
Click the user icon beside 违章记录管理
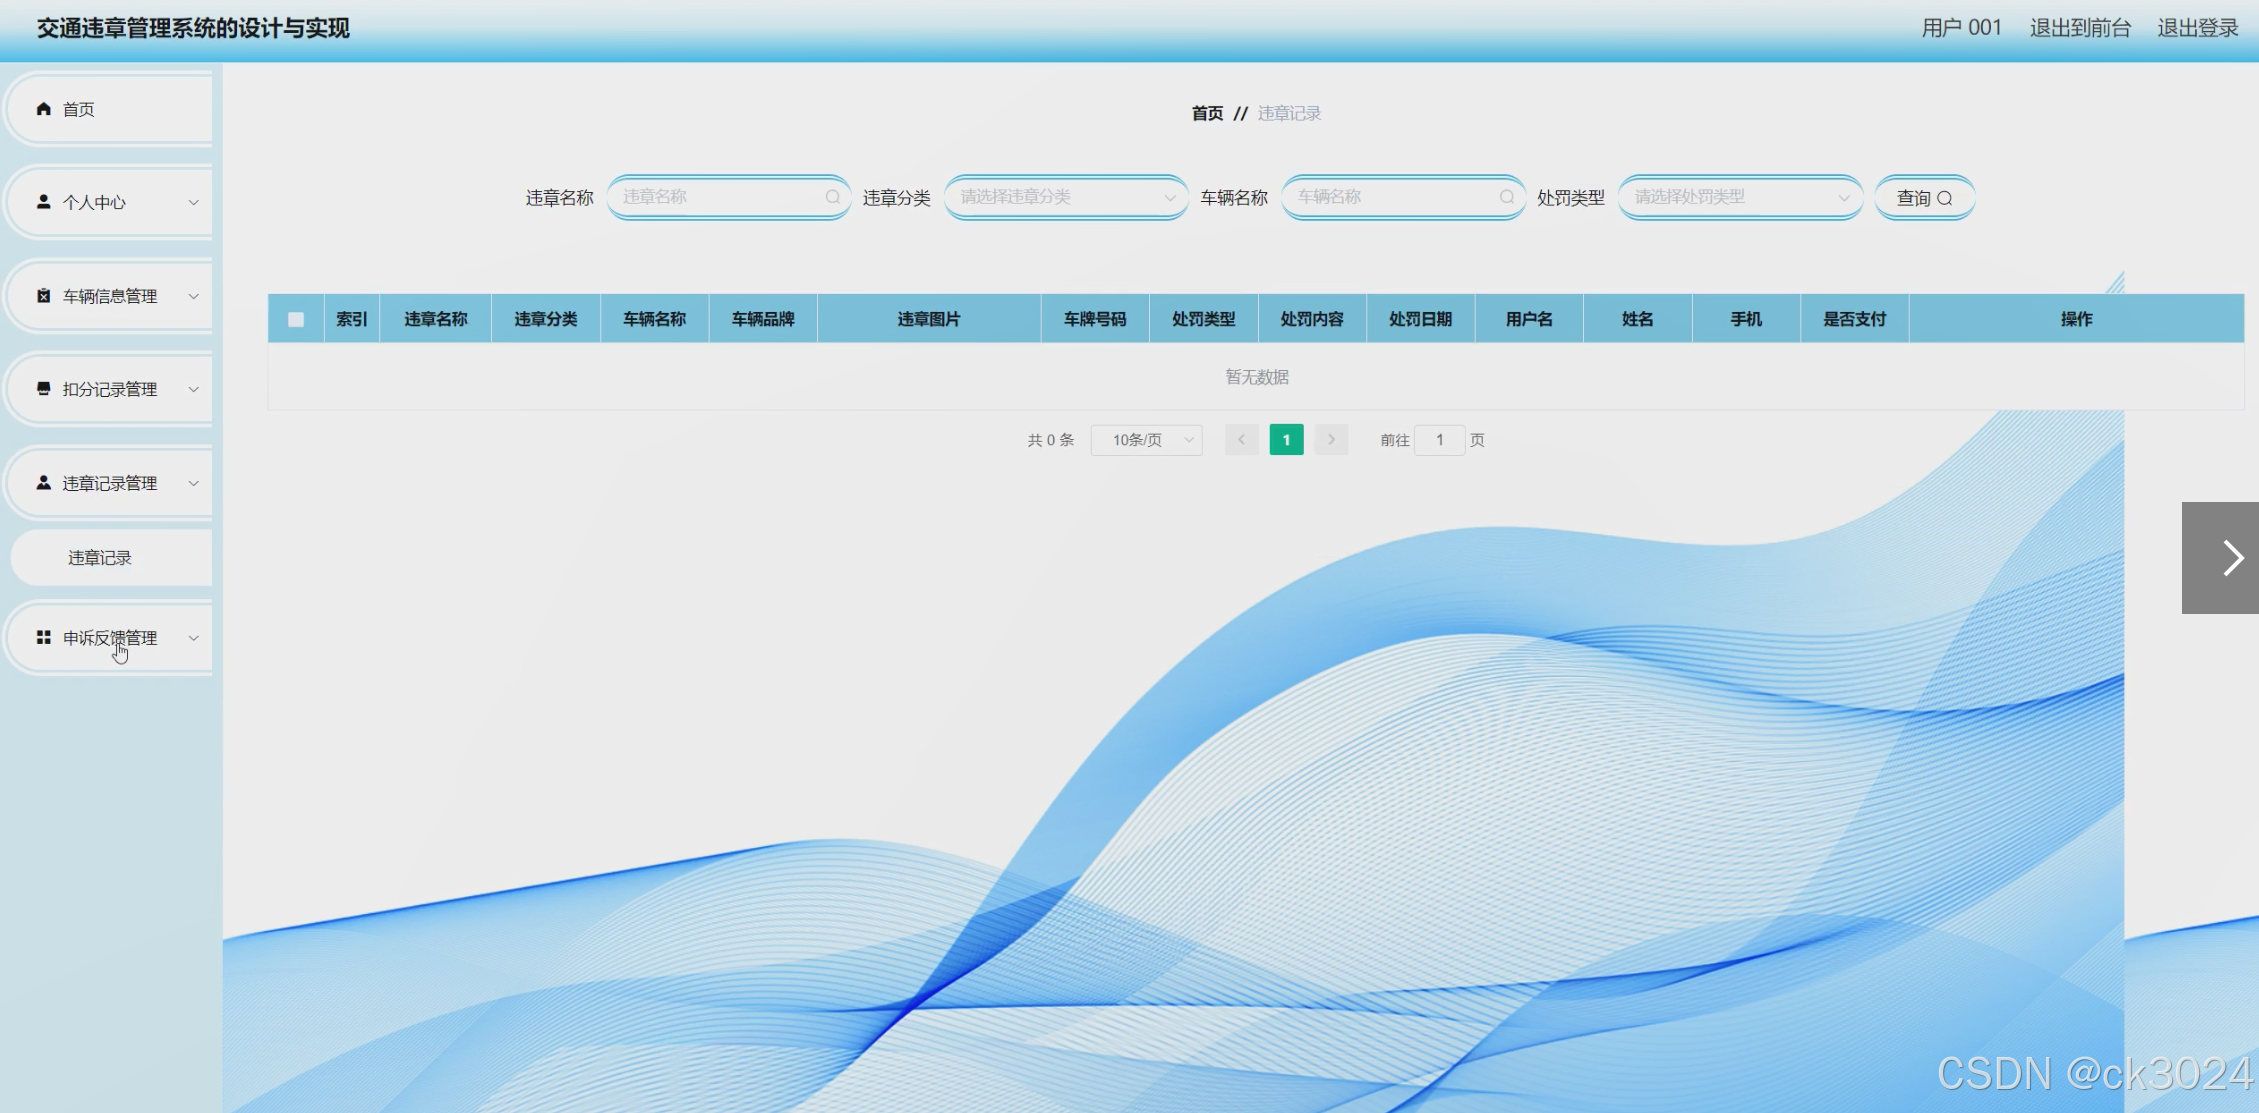43,483
